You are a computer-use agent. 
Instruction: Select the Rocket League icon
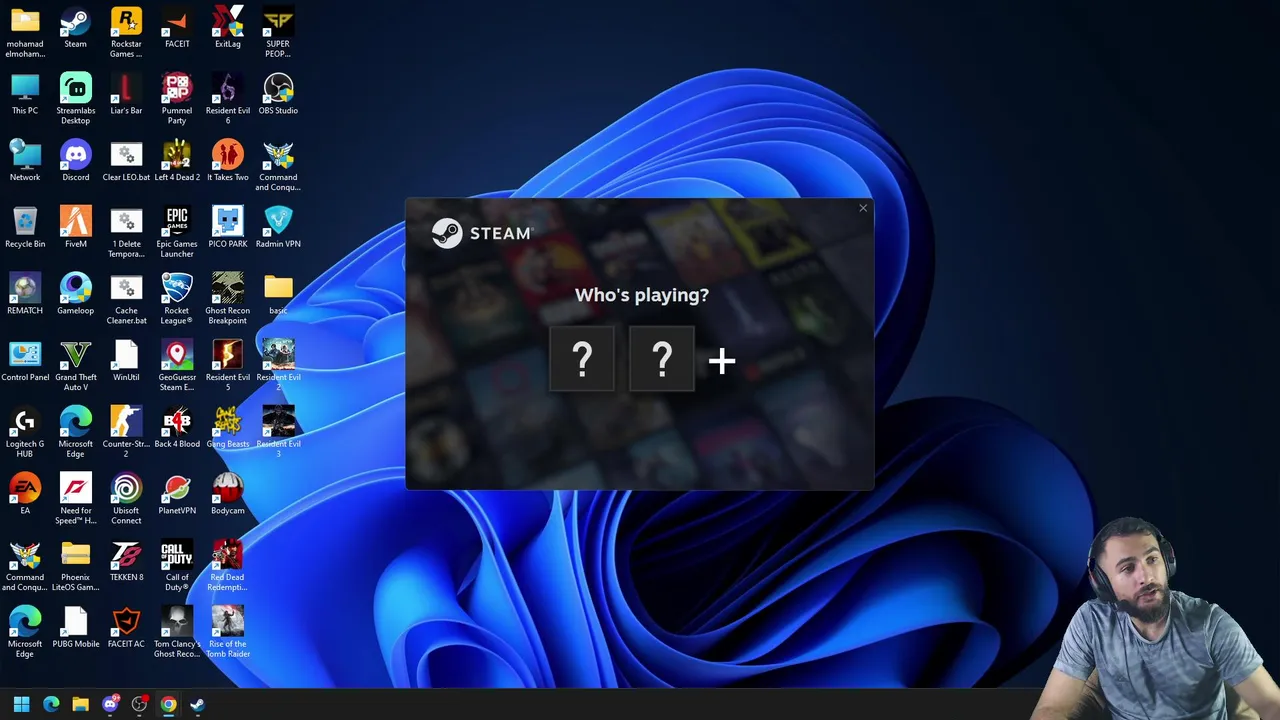pyautogui.click(x=177, y=299)
